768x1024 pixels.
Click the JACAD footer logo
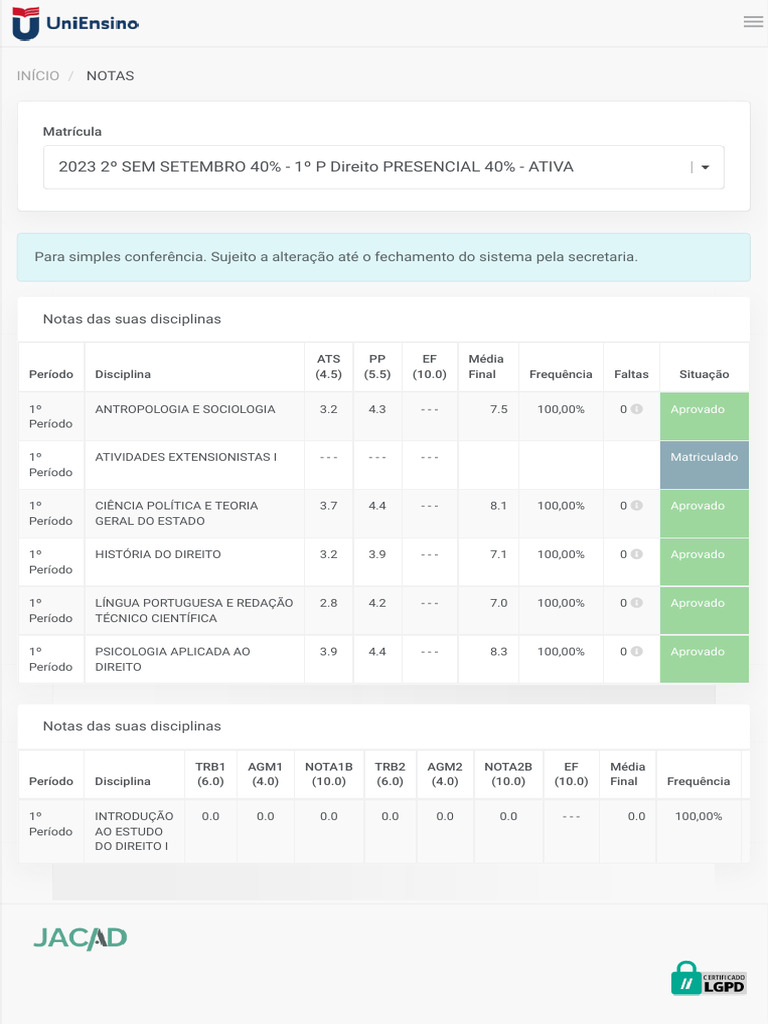coord(80,938)
